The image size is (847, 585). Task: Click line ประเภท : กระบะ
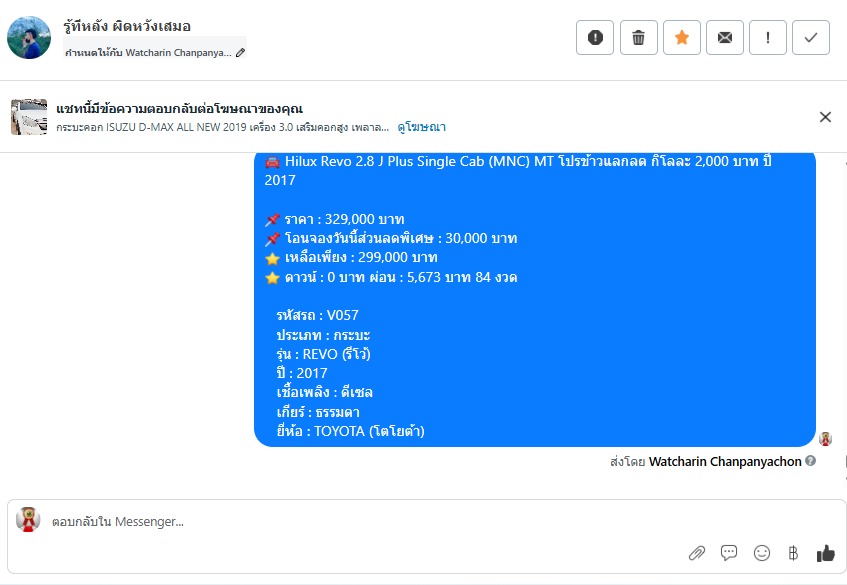324,335
